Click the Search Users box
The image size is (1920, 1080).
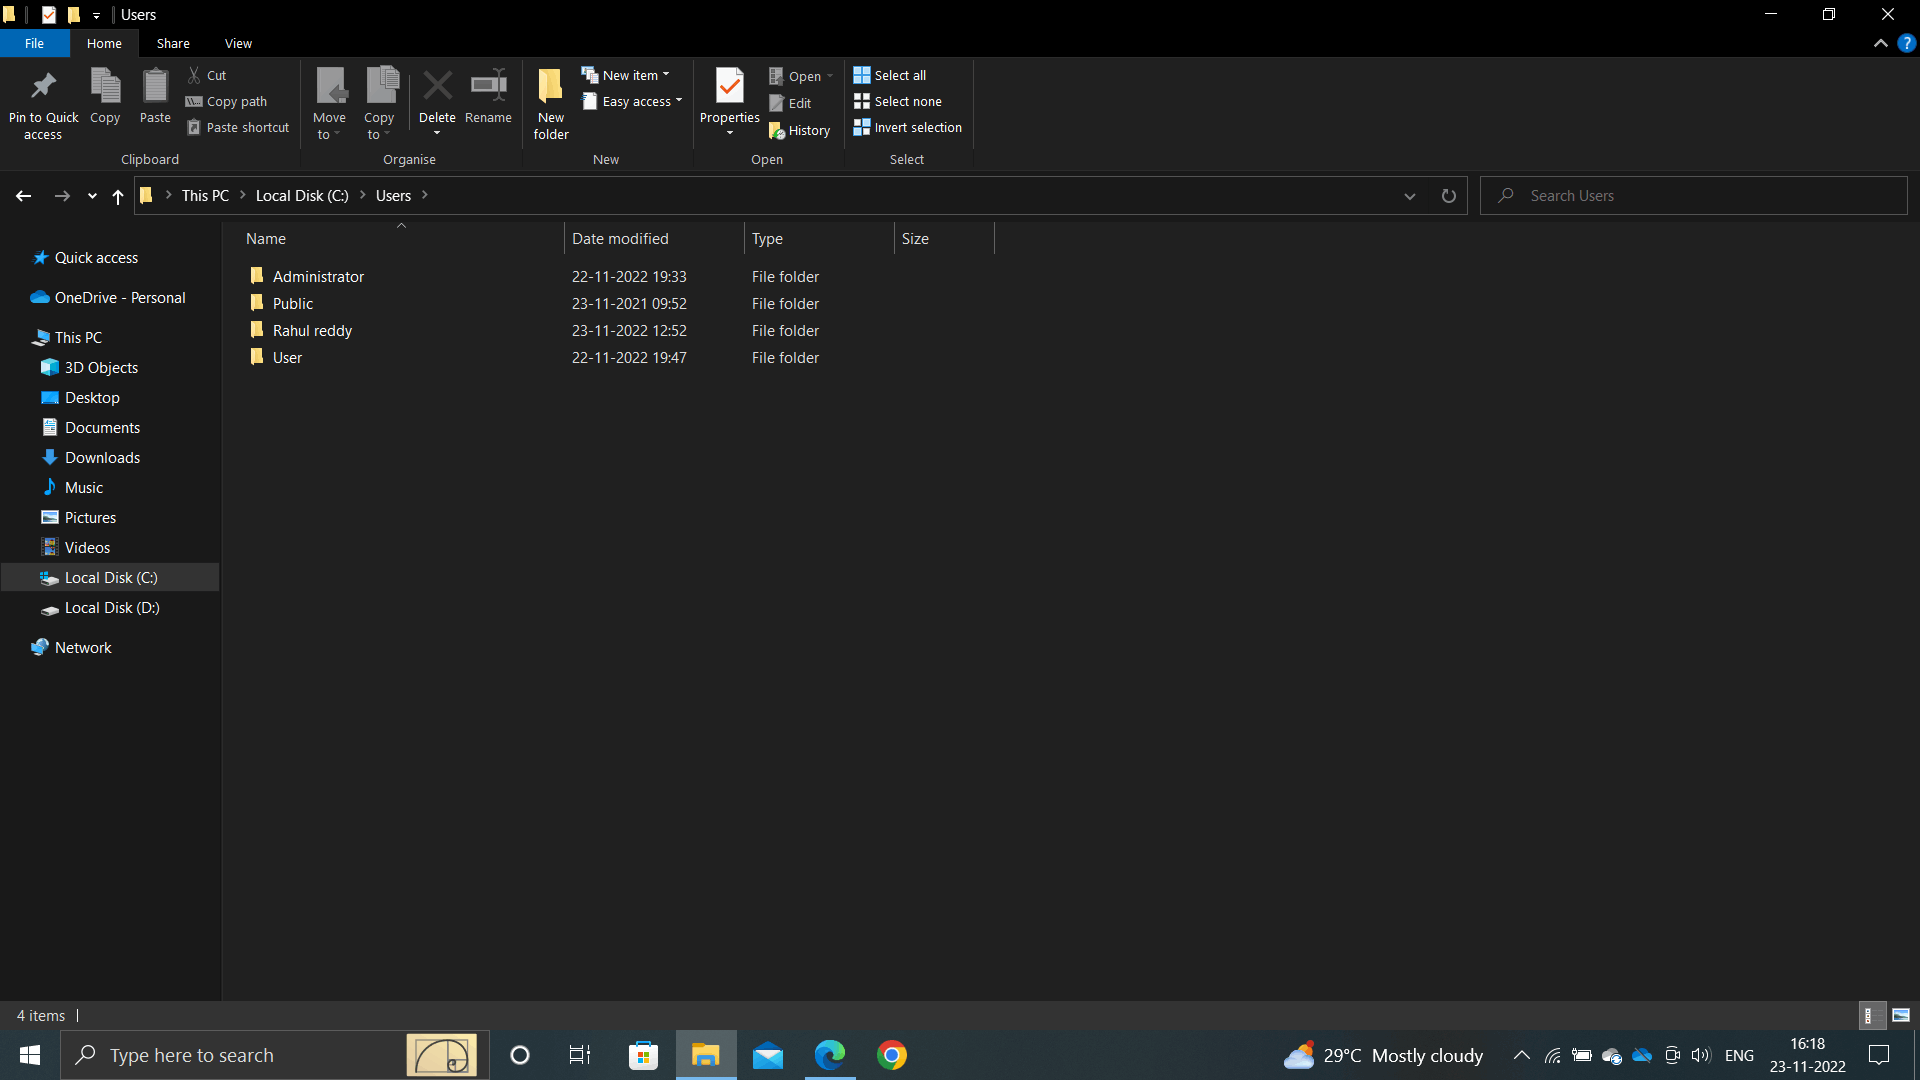coord(1694,196)
